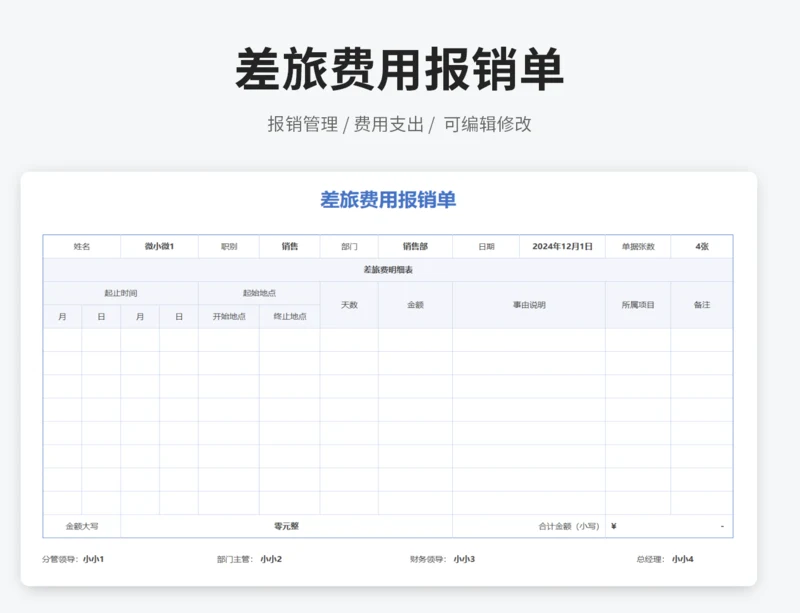The width and height of the screenshot is (800, 613).
Task: Select the 4张 value cell
Action: click(x=702, y=247)
